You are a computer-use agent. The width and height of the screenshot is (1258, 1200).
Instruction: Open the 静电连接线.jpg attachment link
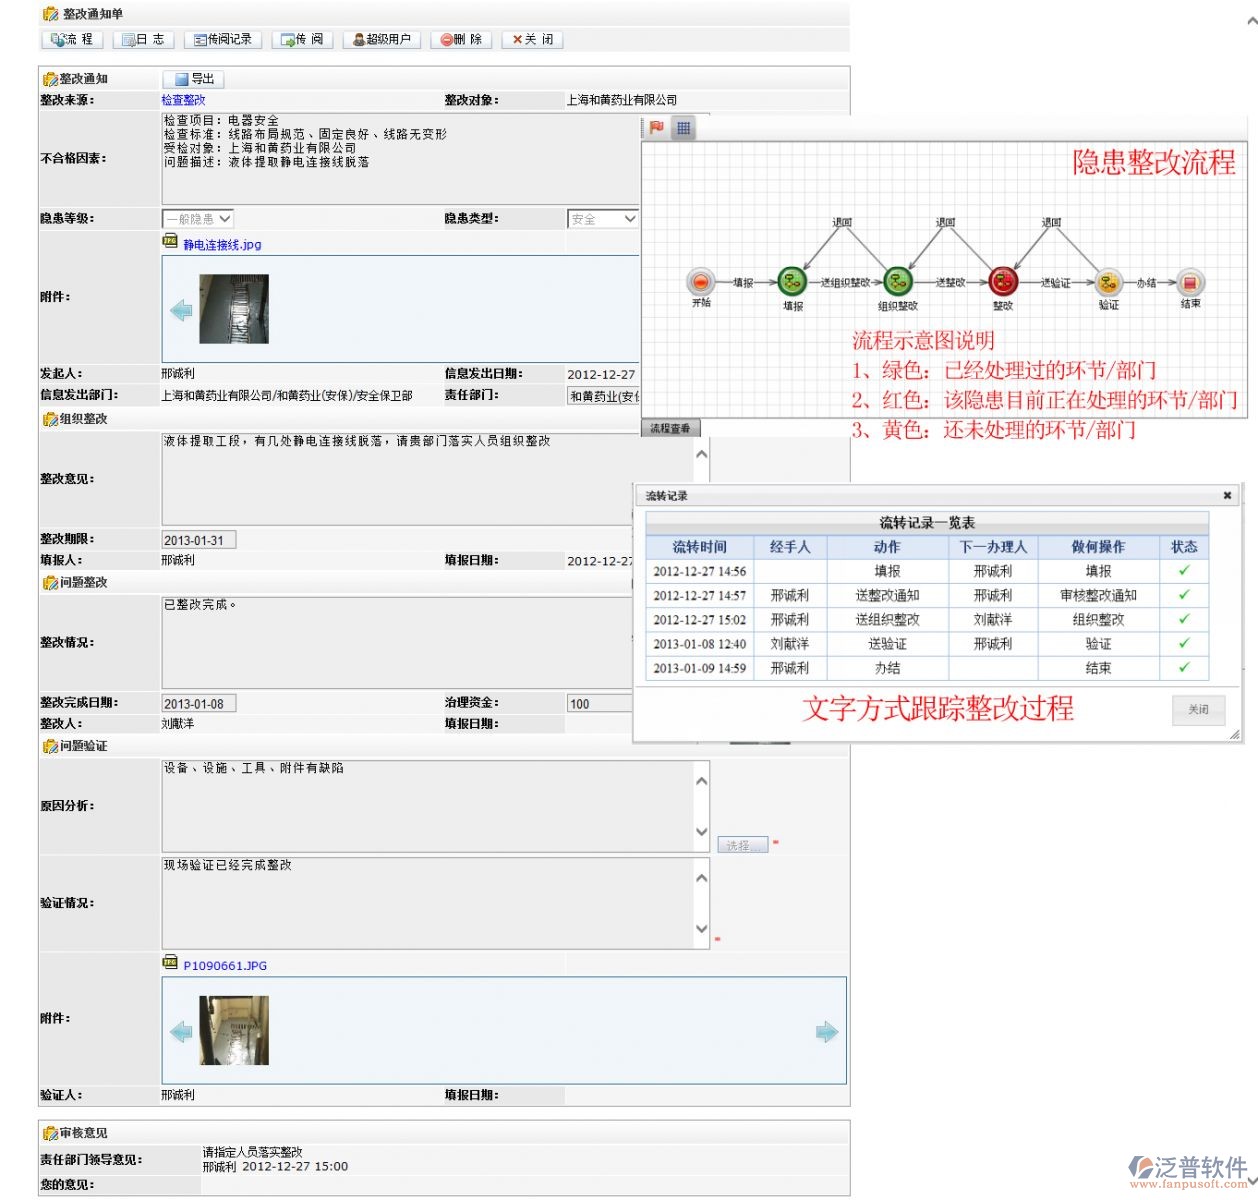[x=222, y=244]
